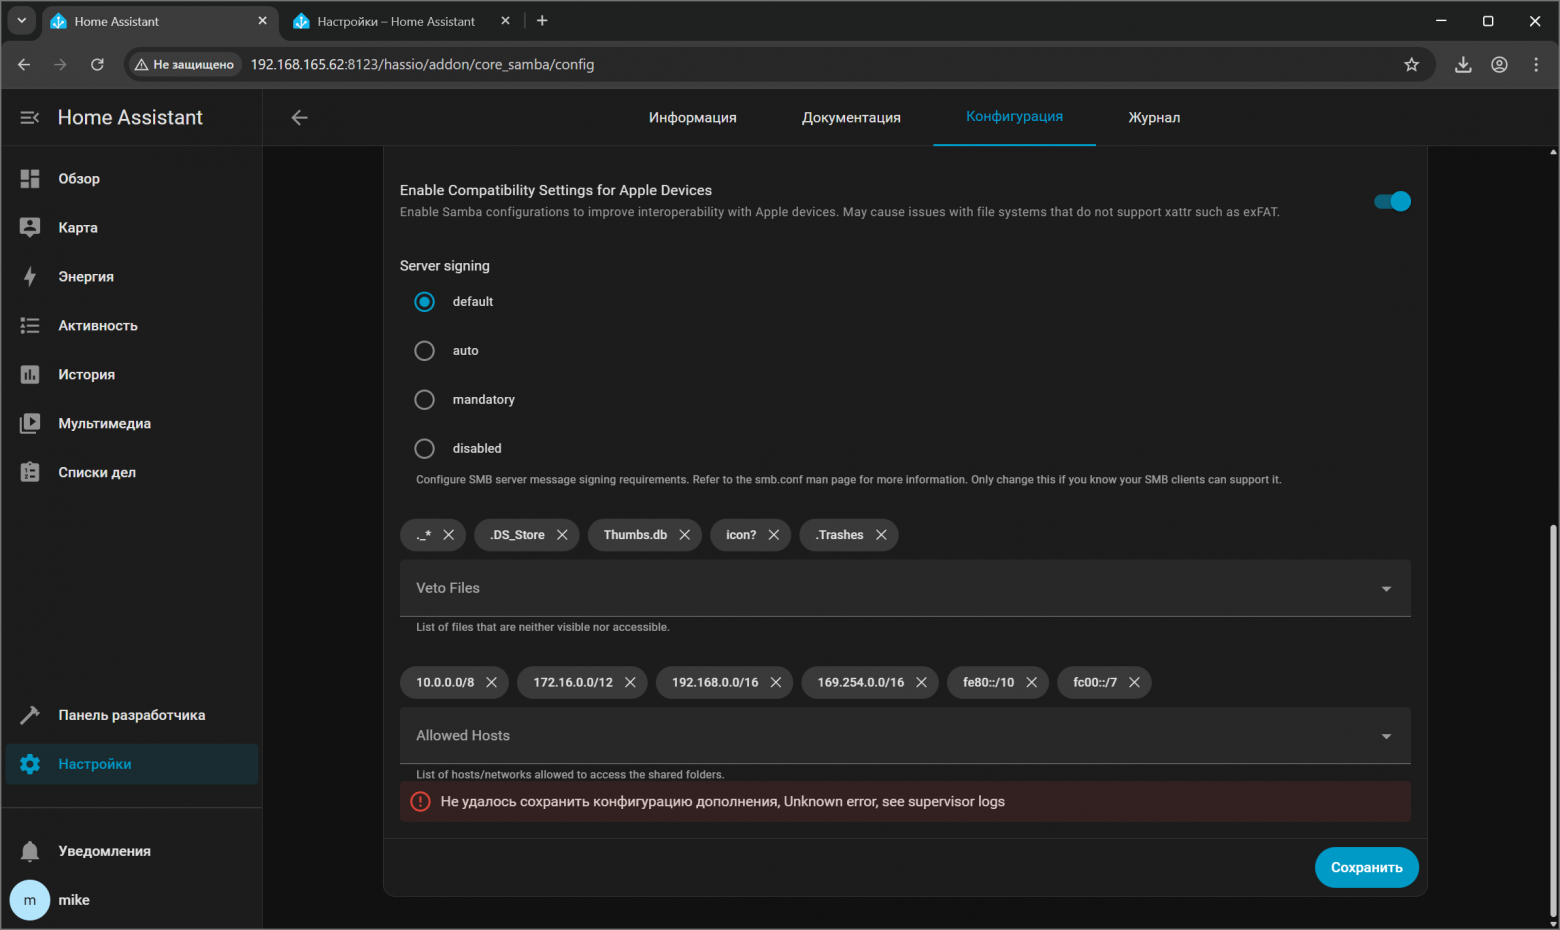
Task: Select the mandatory server signing option
Action: click(424, 399)
